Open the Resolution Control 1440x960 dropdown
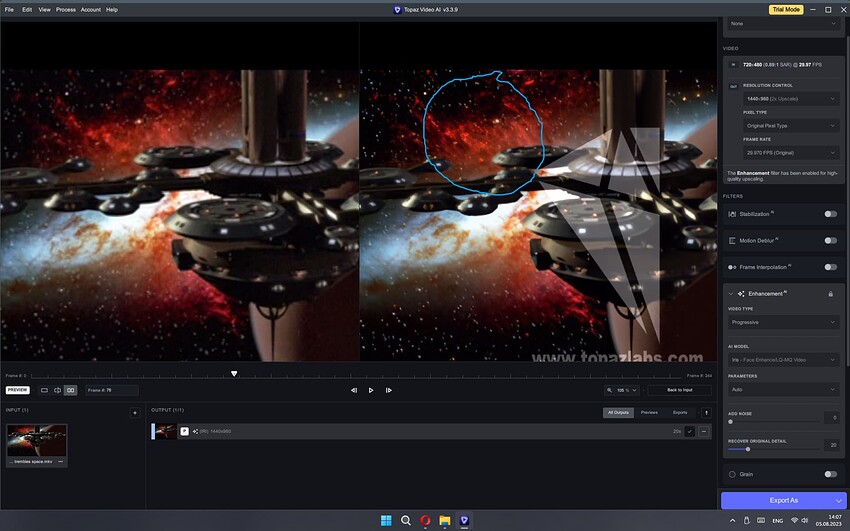This screenshot has height=531, width=850. pos(791,99)
